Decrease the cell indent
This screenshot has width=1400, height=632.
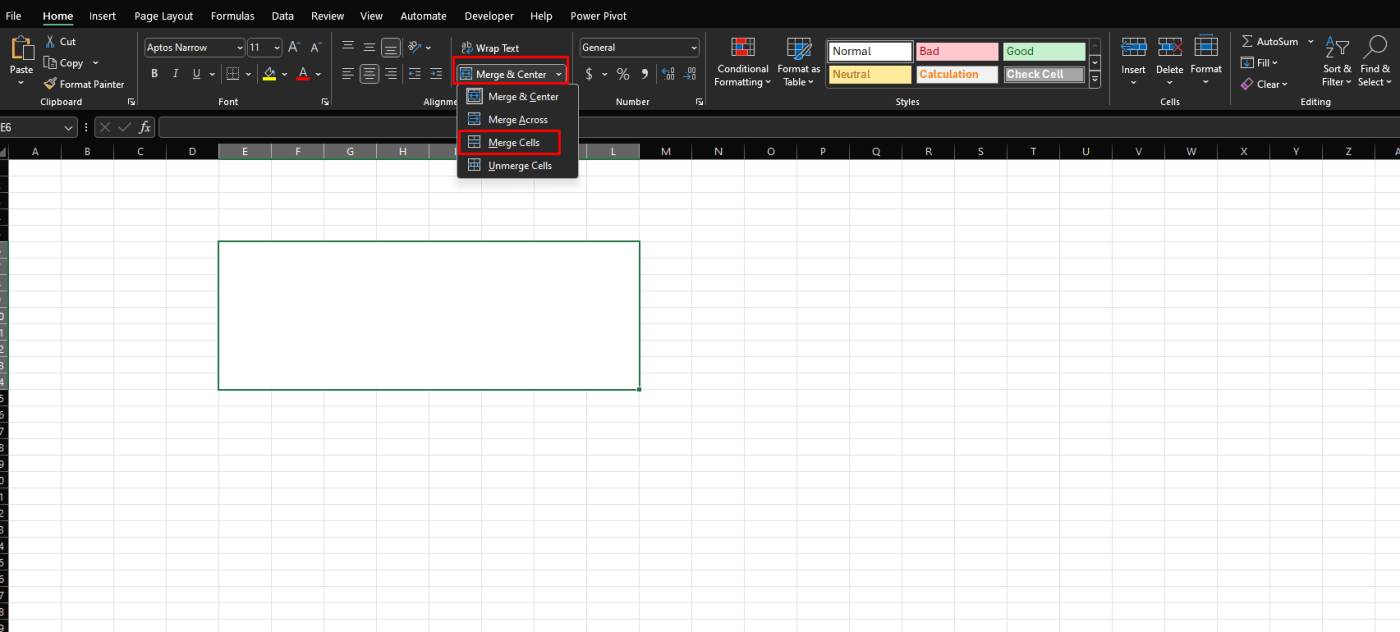pyautogui.click(x=414, y=74)
